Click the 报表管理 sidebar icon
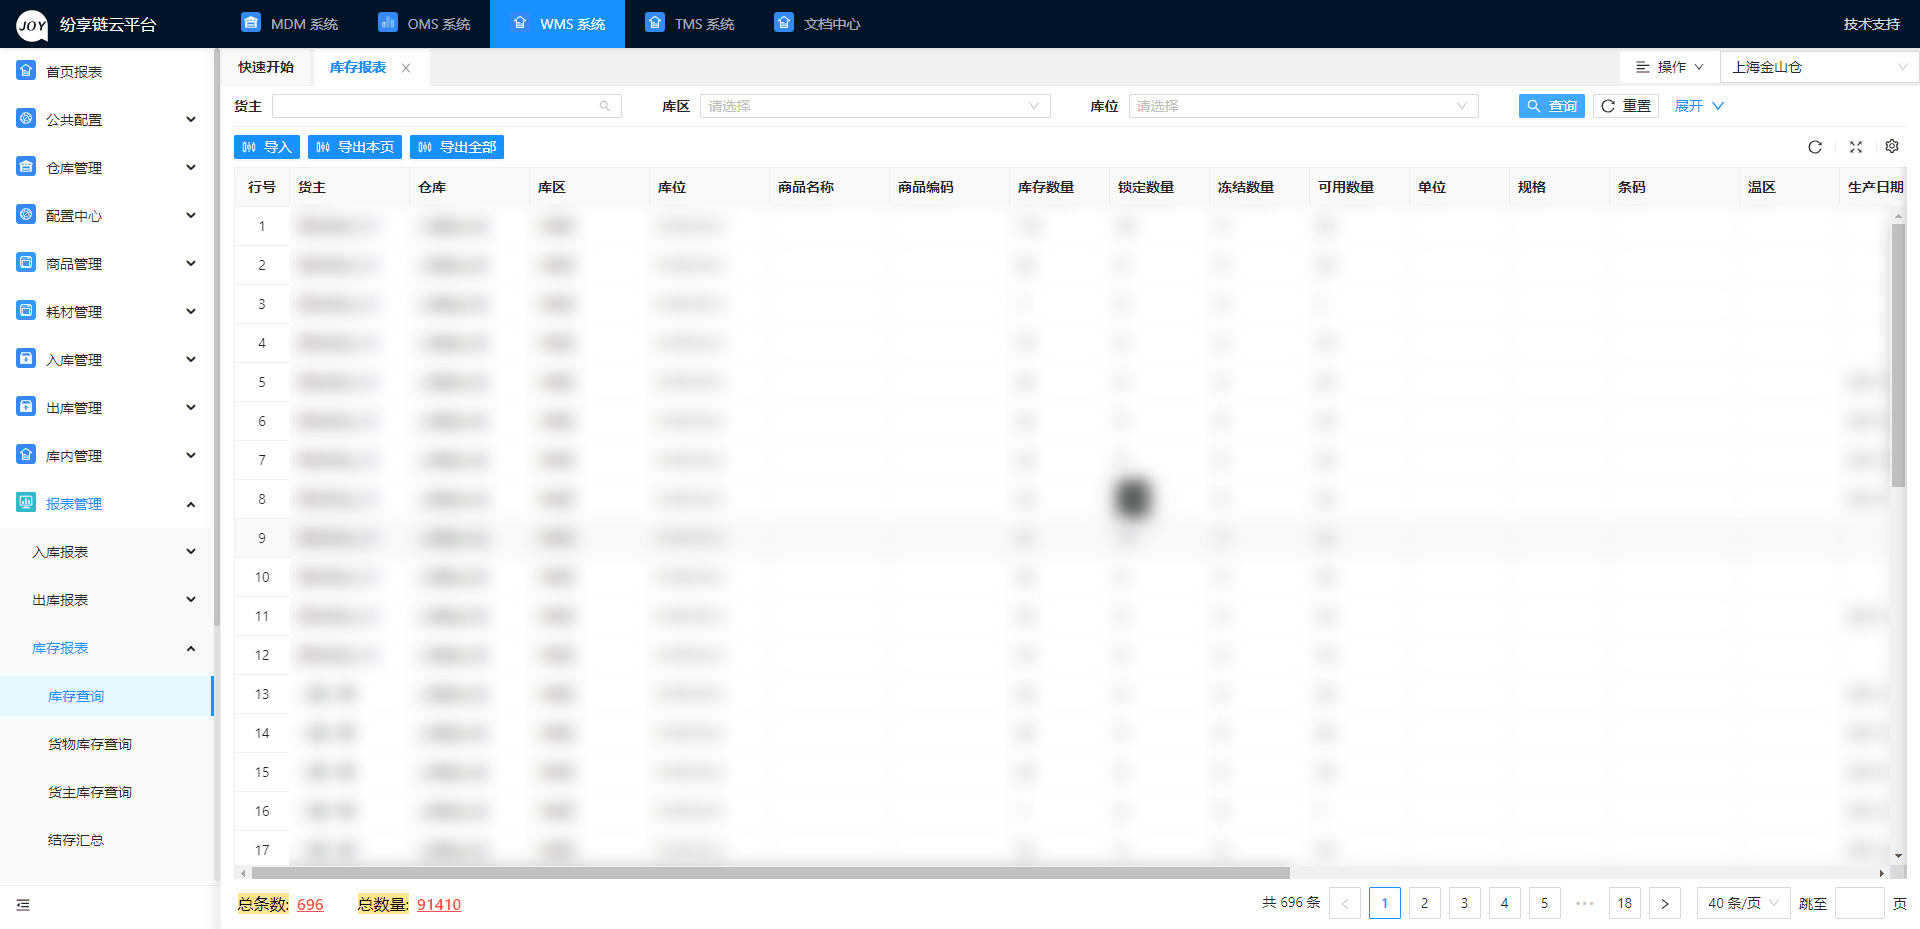 [26, 503]
